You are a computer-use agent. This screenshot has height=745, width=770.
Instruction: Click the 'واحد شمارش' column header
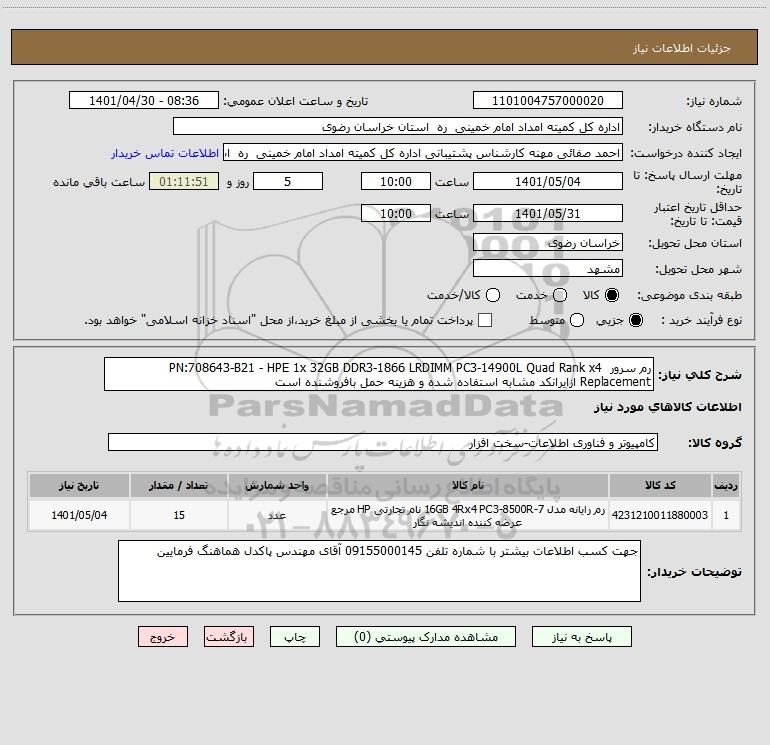coord(277,485)
